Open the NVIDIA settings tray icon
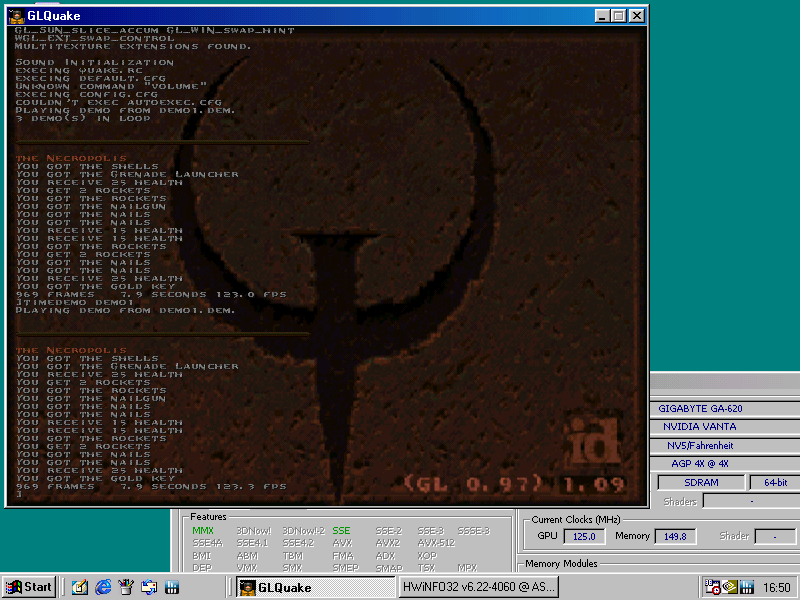The height and width of the screenshot is (600, 800). click(x=730, y=587)
